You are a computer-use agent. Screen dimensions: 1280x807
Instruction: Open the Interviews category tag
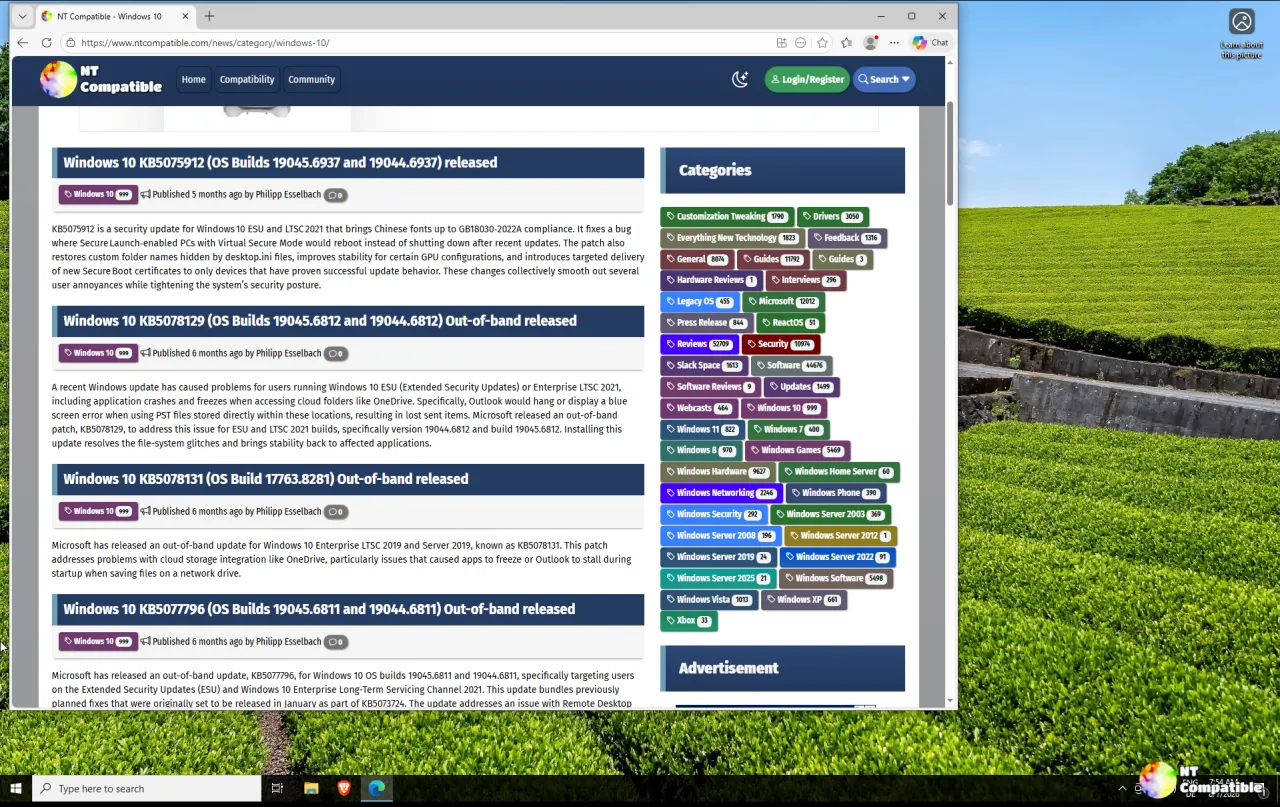coord(806,280)
